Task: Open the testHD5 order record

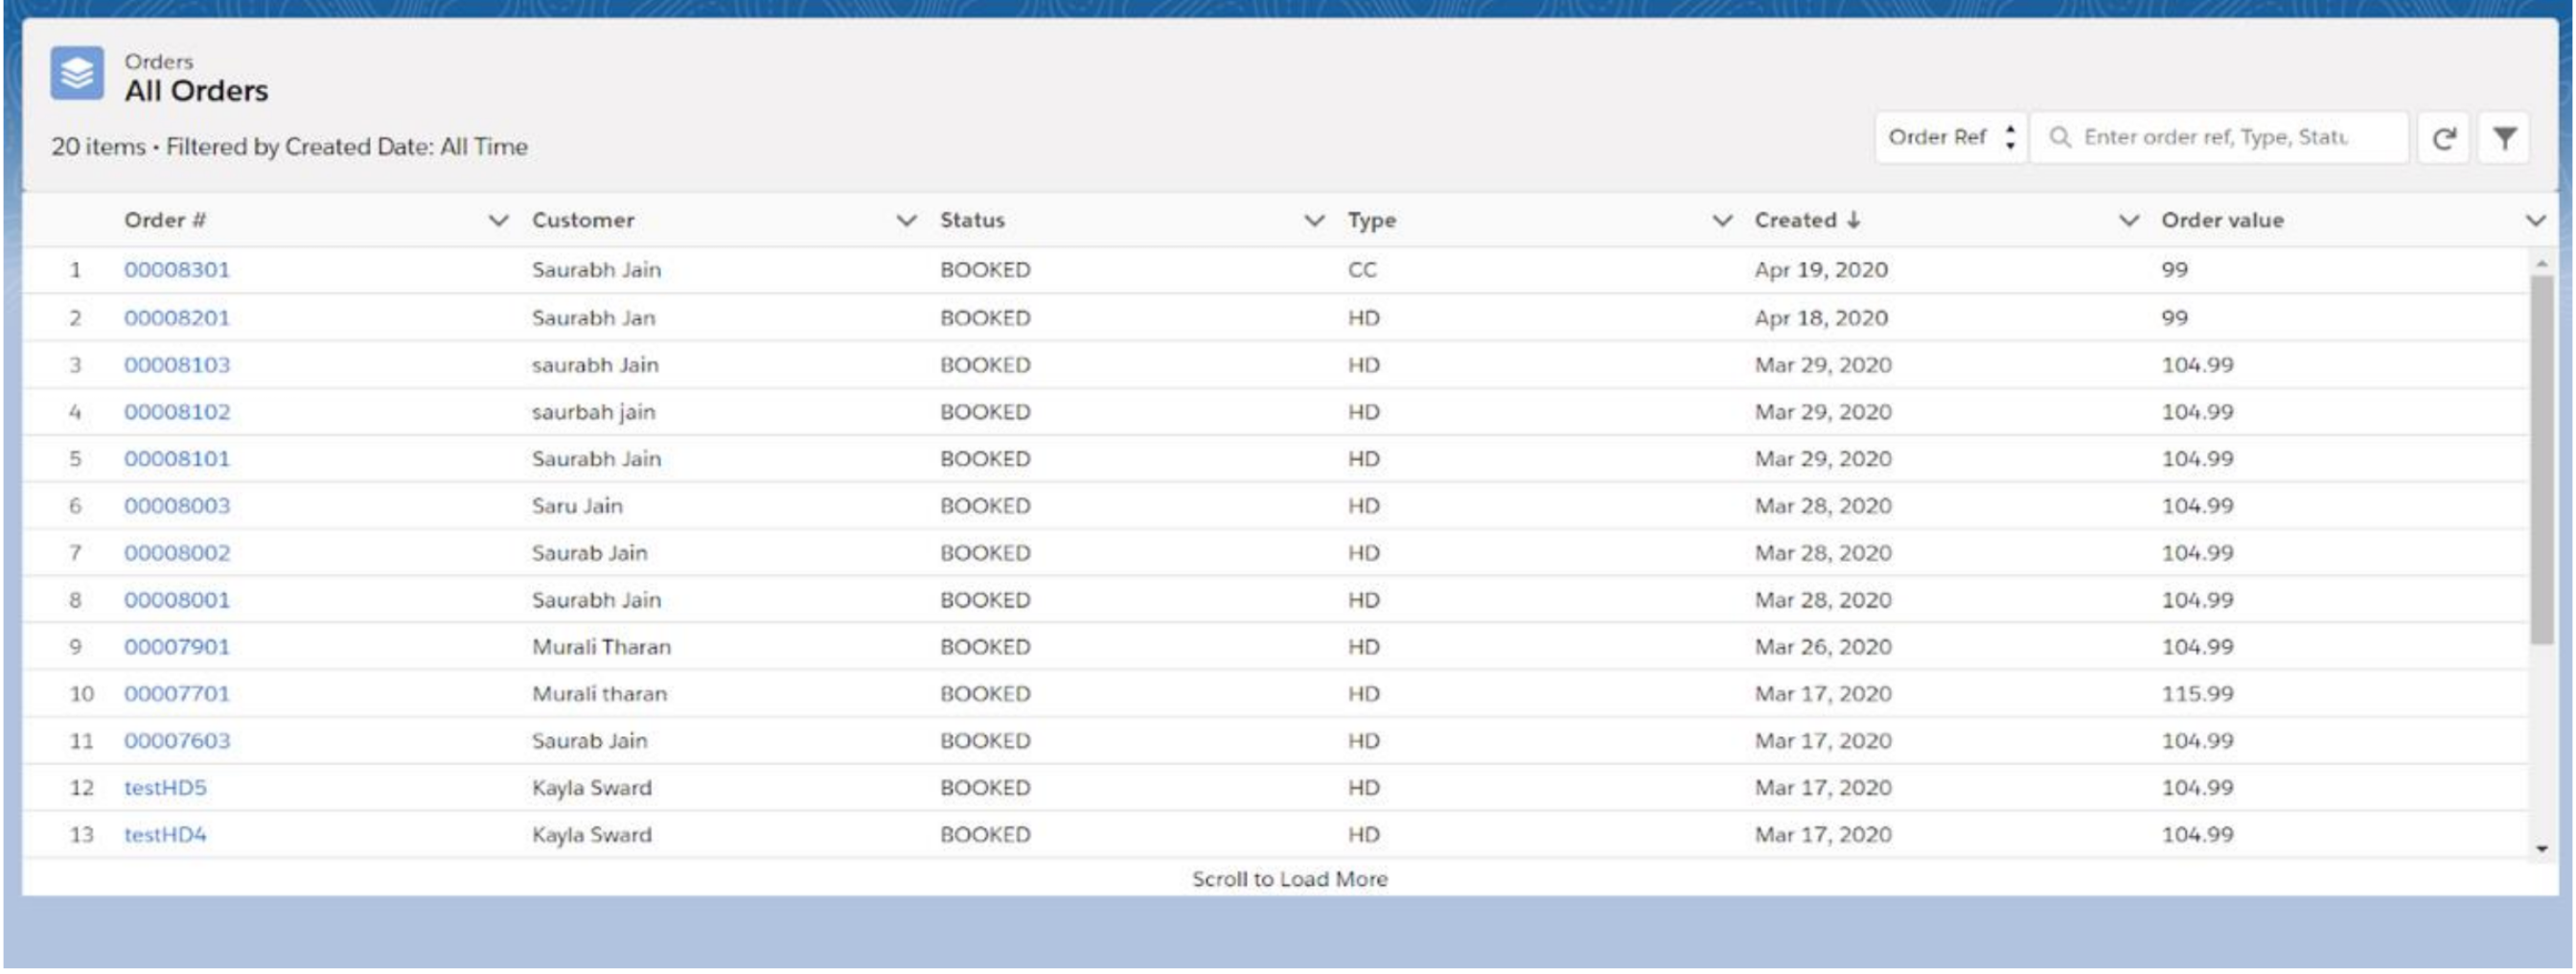Action: pyautogui.click(x=165, y=787)
